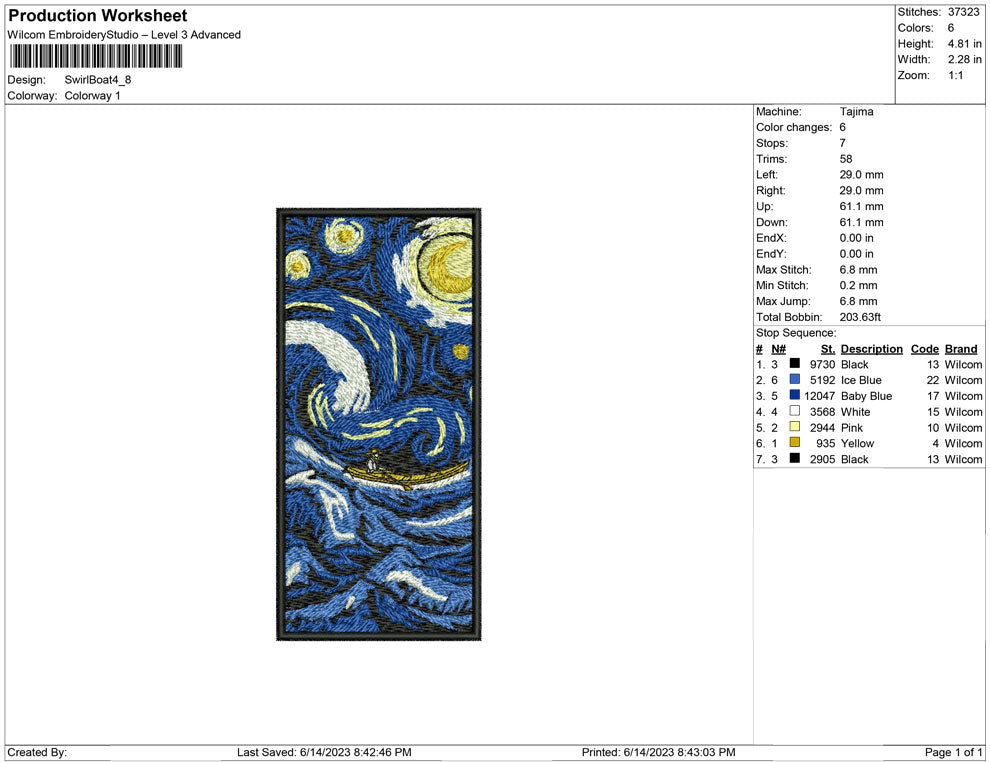Click the Pink thread color swatch
This screenshot has width=990, height=762.
tap(795, 427)
